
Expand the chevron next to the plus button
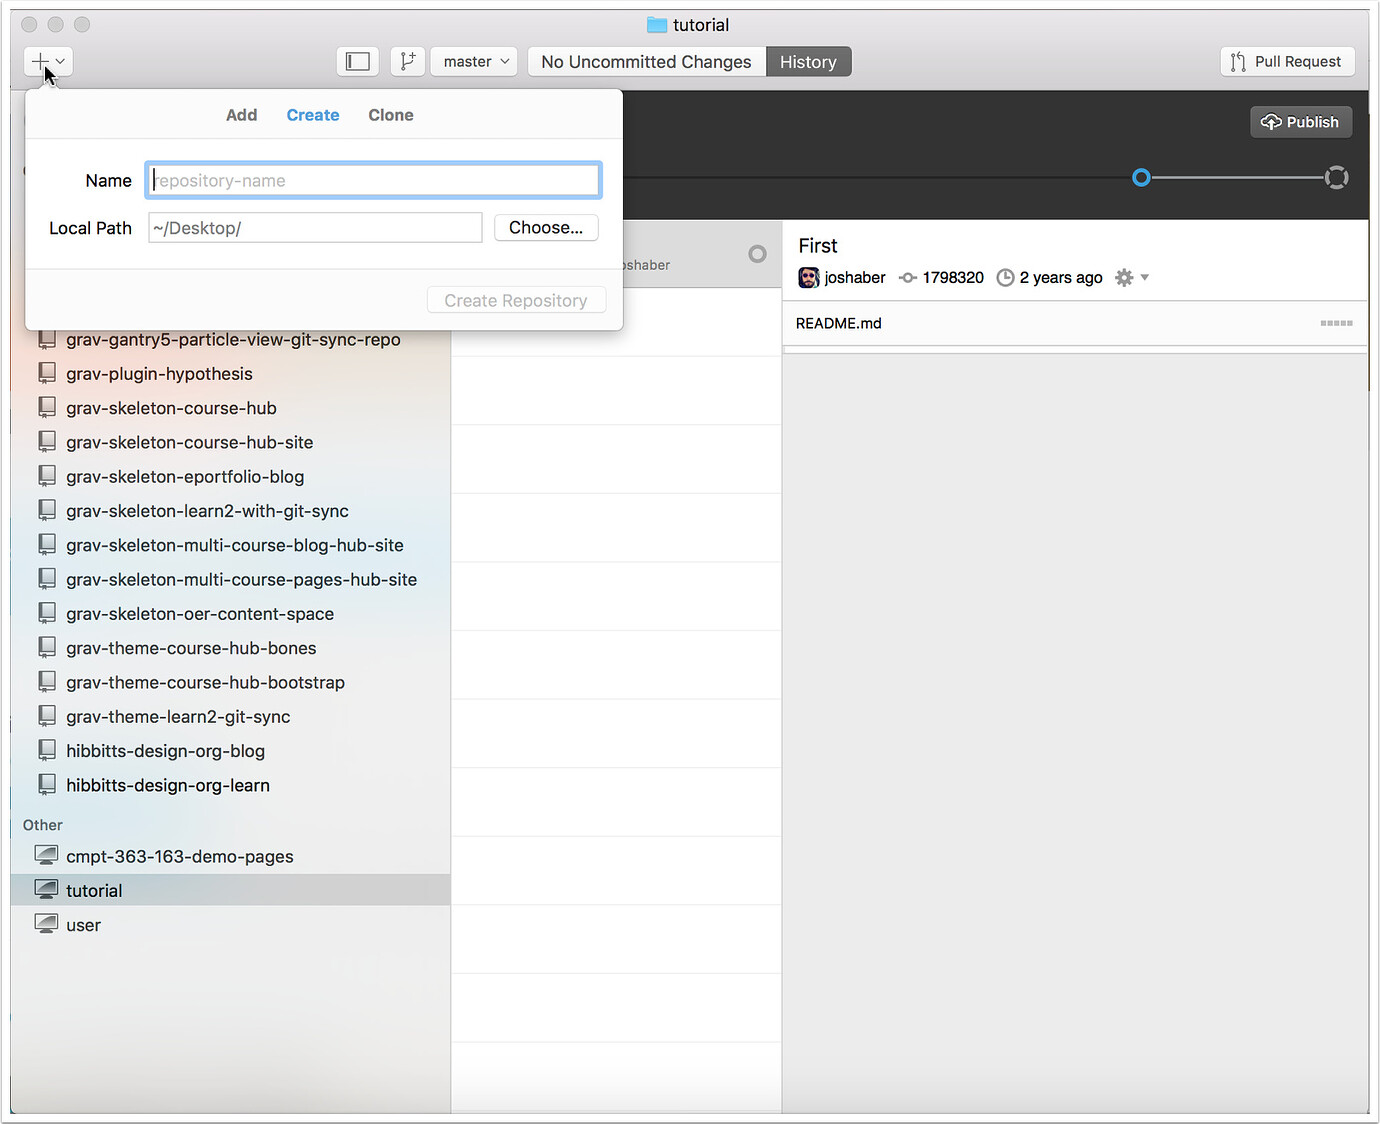pos(61,61)
